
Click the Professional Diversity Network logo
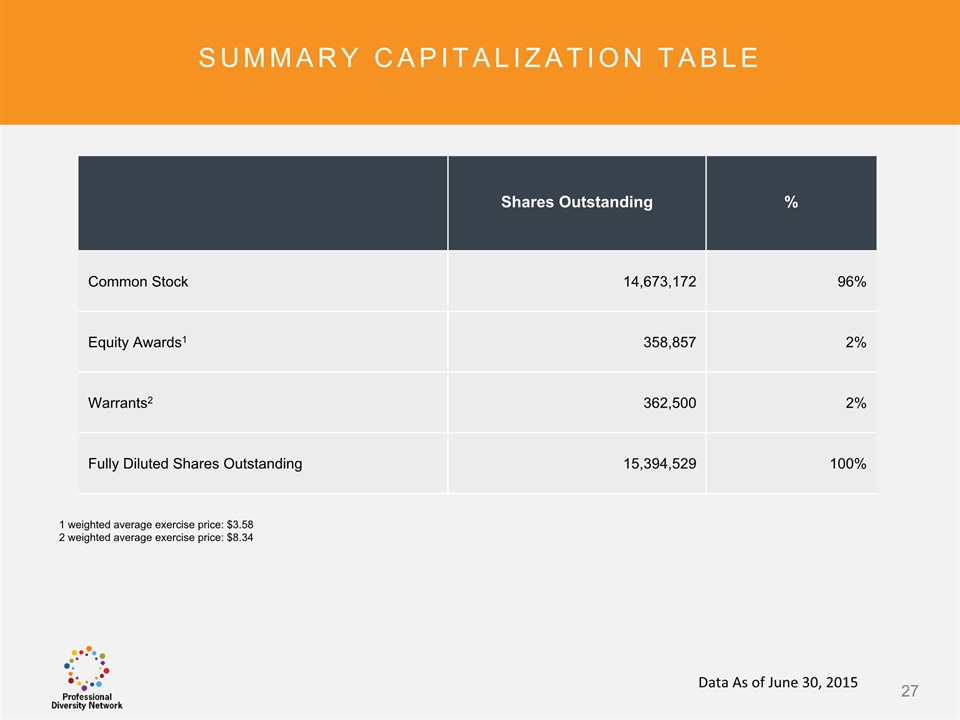coord(87,678)
